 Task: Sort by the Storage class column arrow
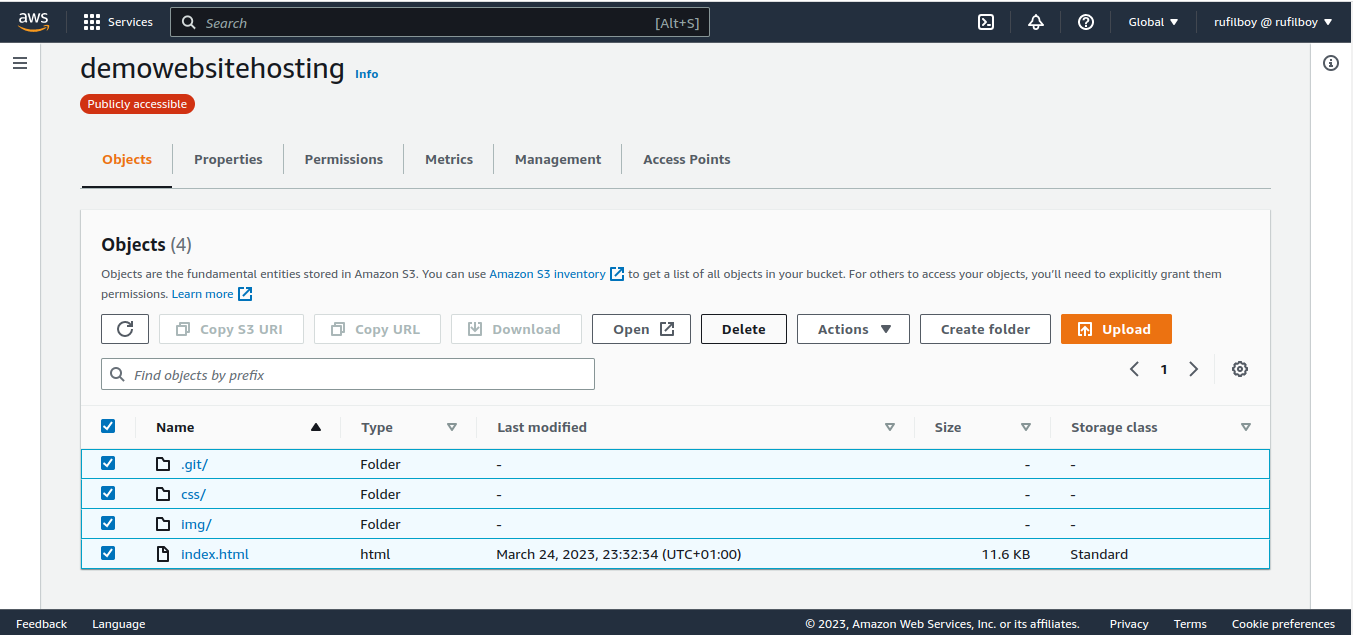pyautogui.click(x=1246, y=427)
